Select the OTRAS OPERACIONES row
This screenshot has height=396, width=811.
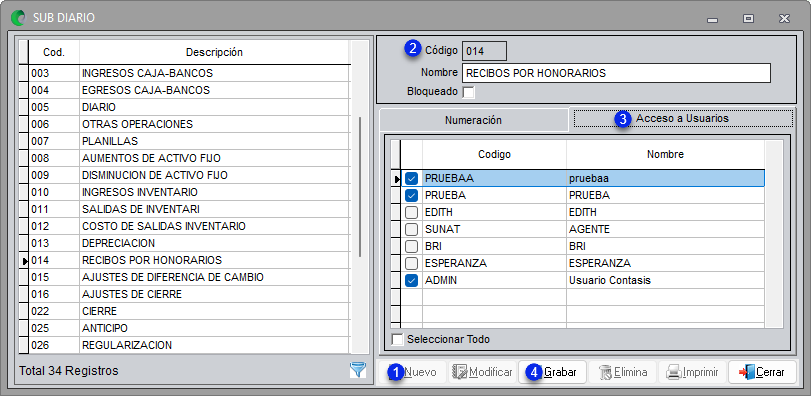(189, 125)
